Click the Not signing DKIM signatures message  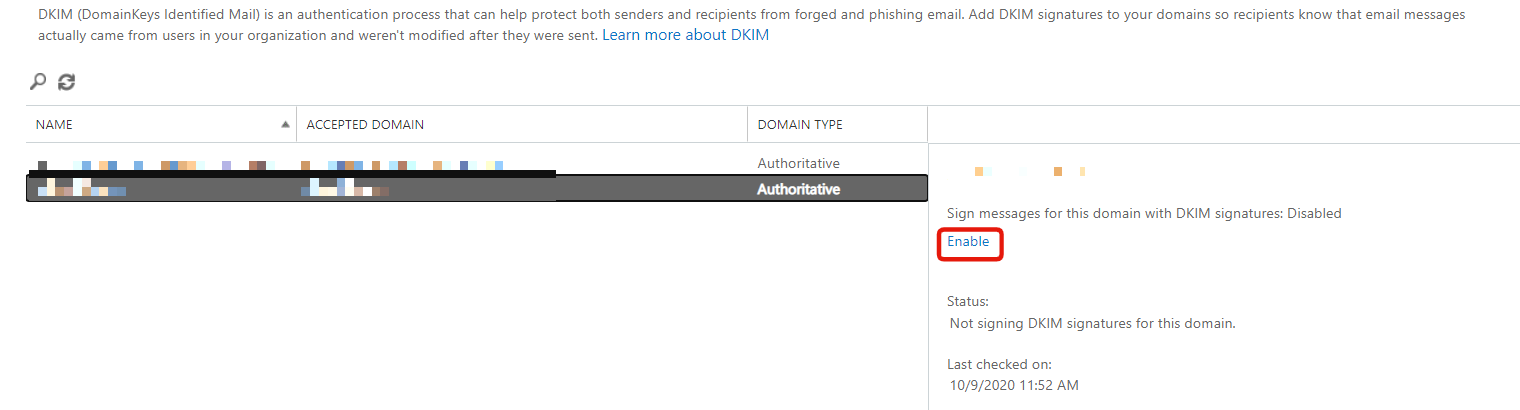click(1092, 323)
